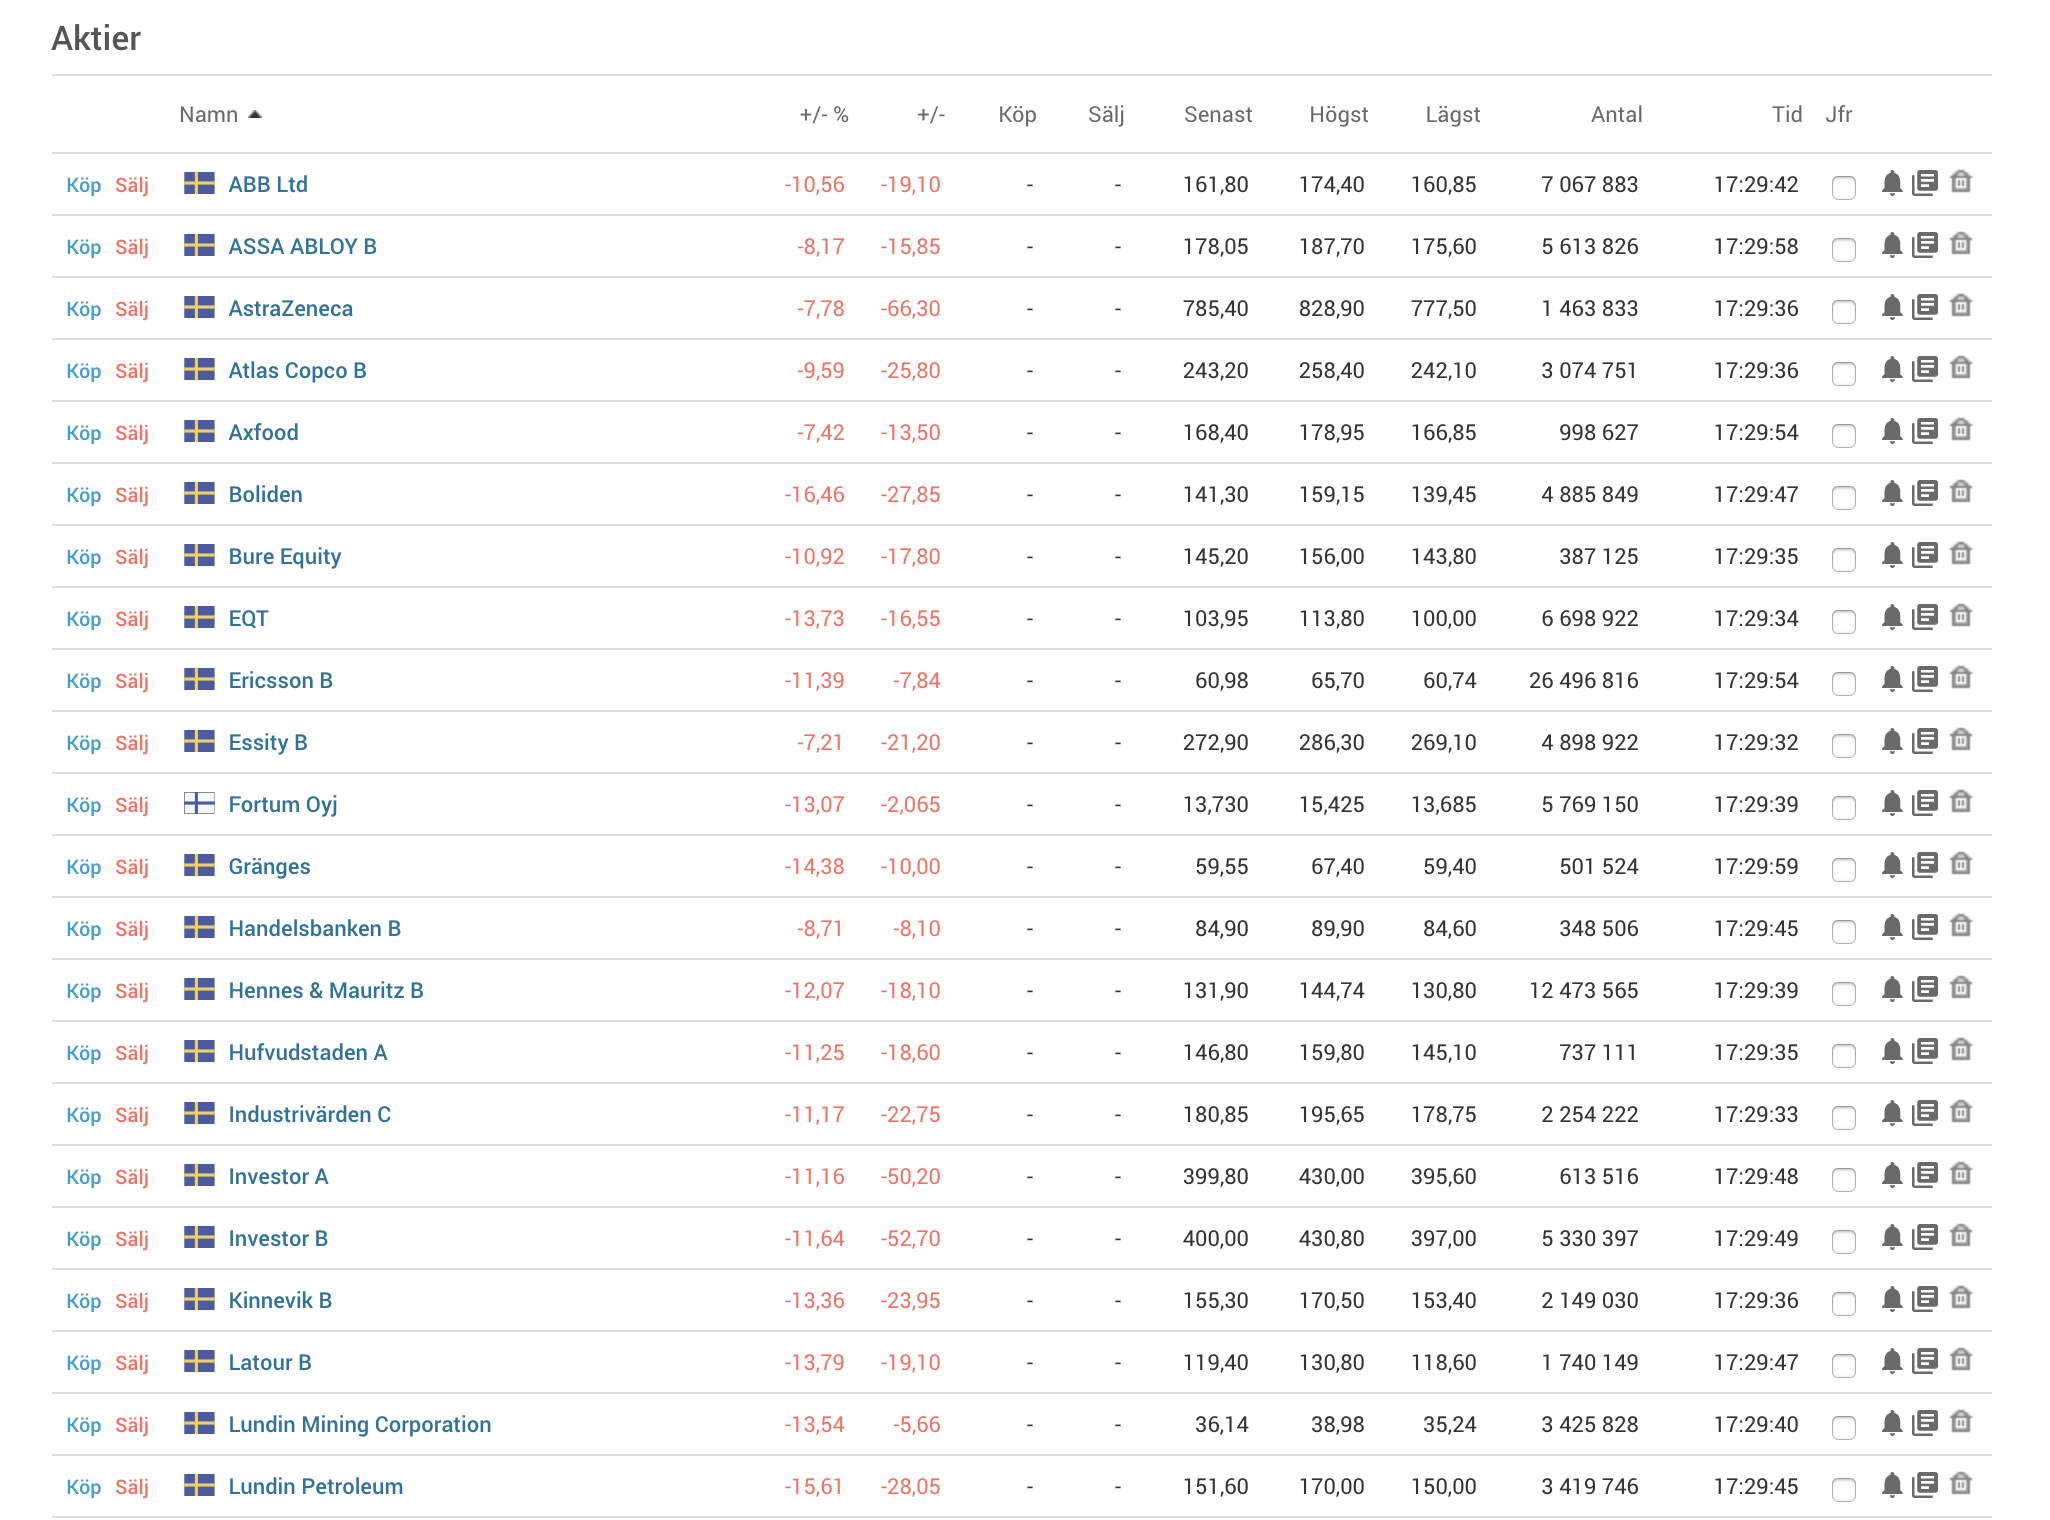Open the Lundin Mining Corporation link

click(x=360, y=1424)
